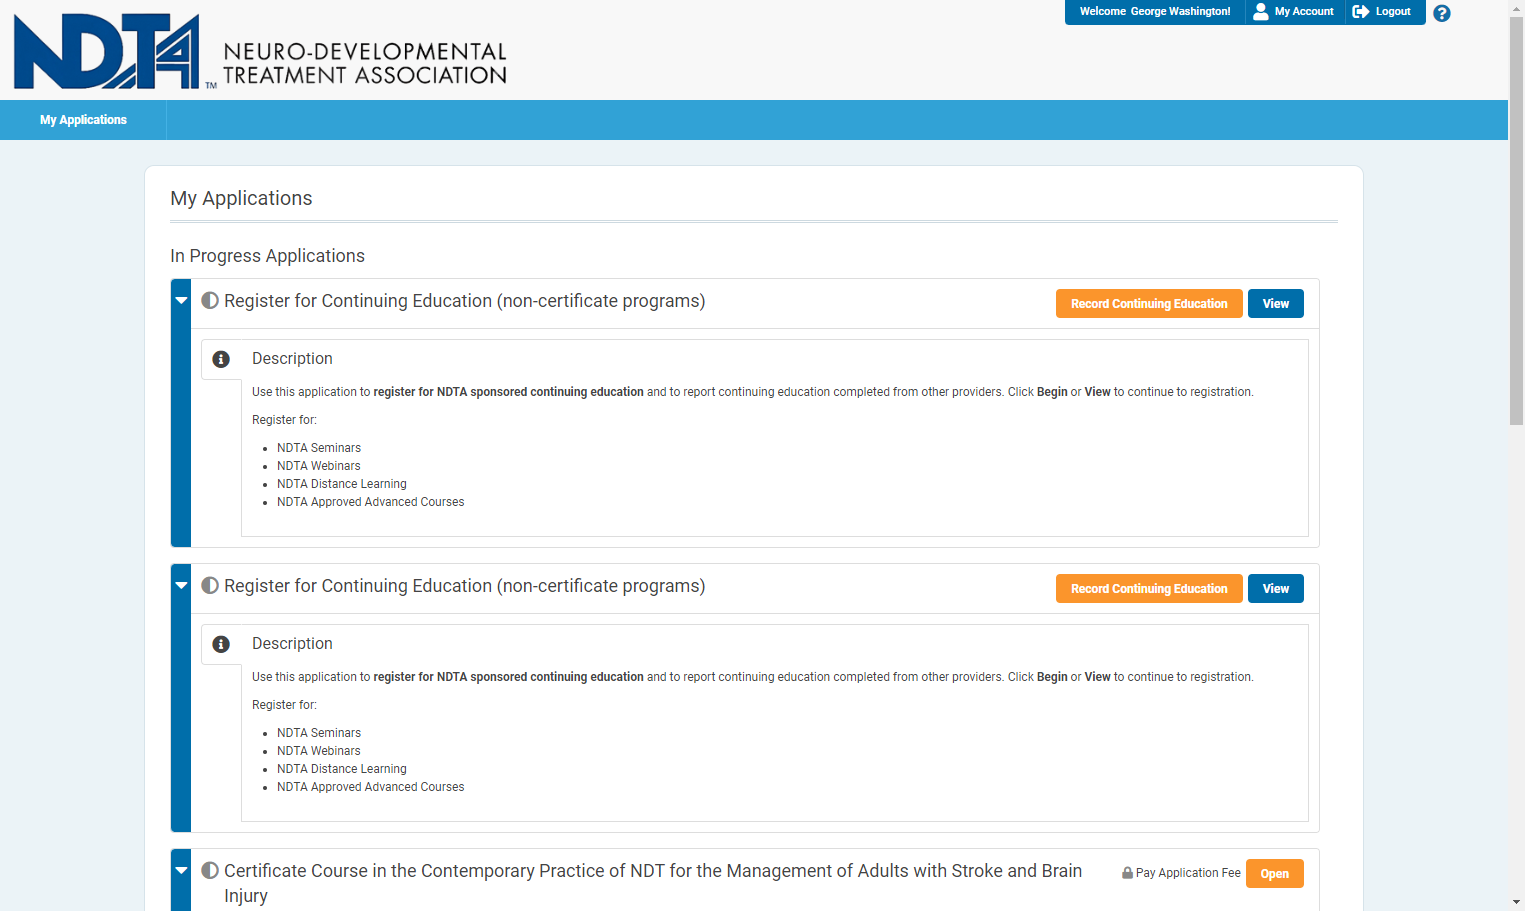Click NDTA Seminars in second application list
The image size is (1525, 911).
319,733
